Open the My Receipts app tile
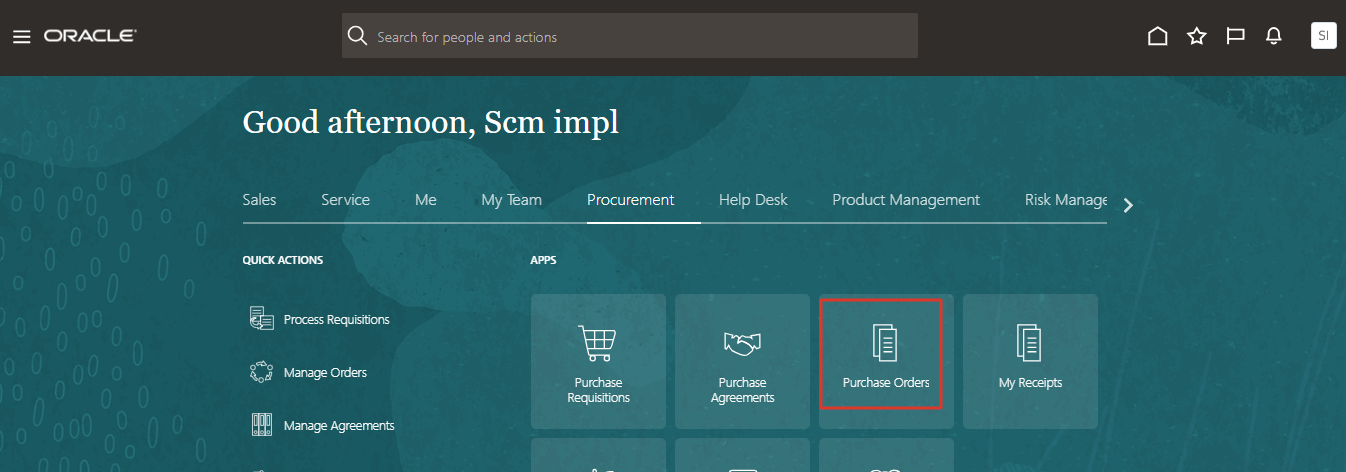 (x=1030, y=361)
